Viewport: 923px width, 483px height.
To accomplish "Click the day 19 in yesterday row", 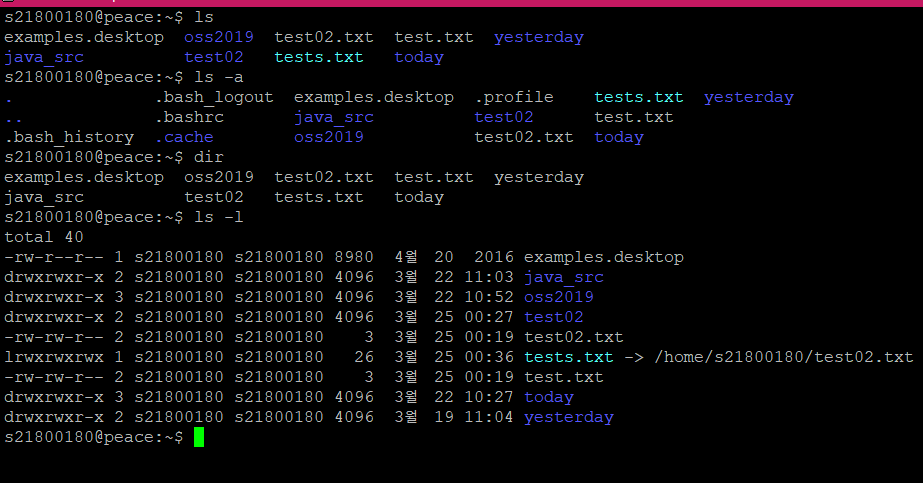I will [x=444, y=417].
